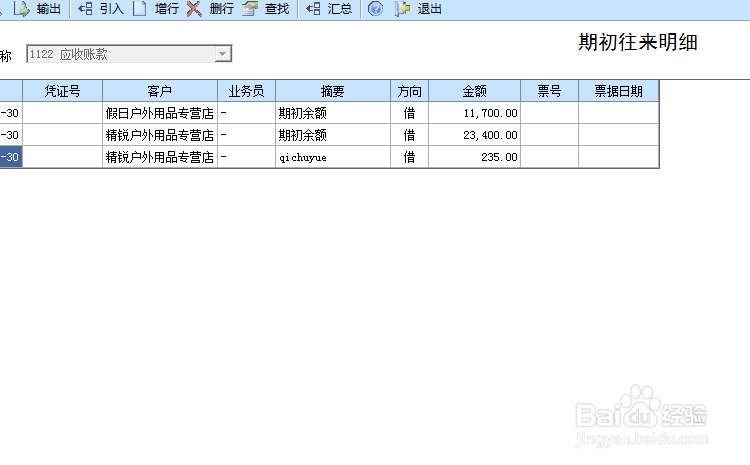Click the 查找 search icon

pos(250,9)
